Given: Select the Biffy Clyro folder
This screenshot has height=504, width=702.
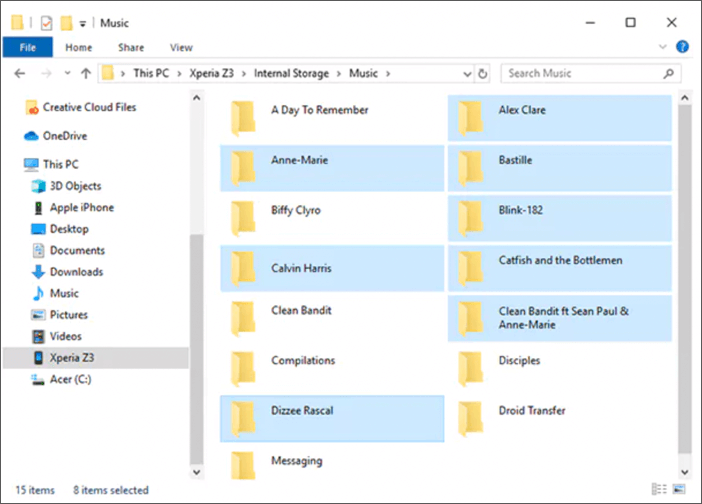Looking at the screenshot, I should click(x=332, y=218).
